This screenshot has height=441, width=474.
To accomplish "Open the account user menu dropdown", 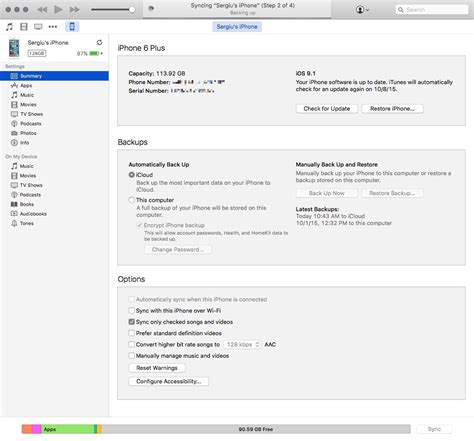I will pyautogui.click(x=362, y=10).
